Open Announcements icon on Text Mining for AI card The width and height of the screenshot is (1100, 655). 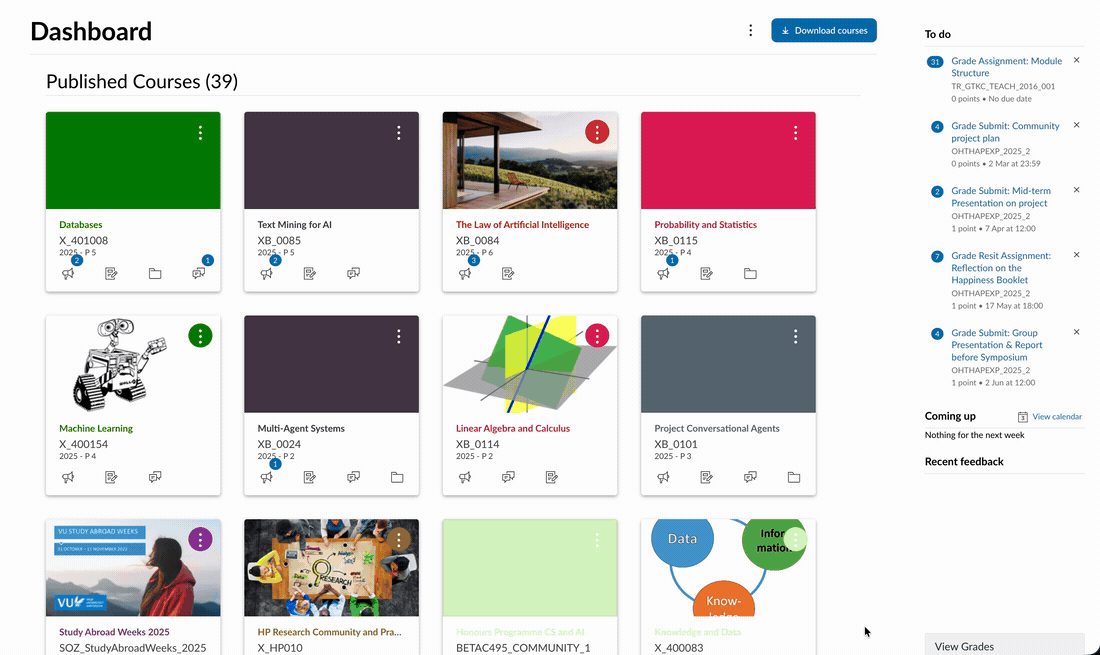coord(267,274)
